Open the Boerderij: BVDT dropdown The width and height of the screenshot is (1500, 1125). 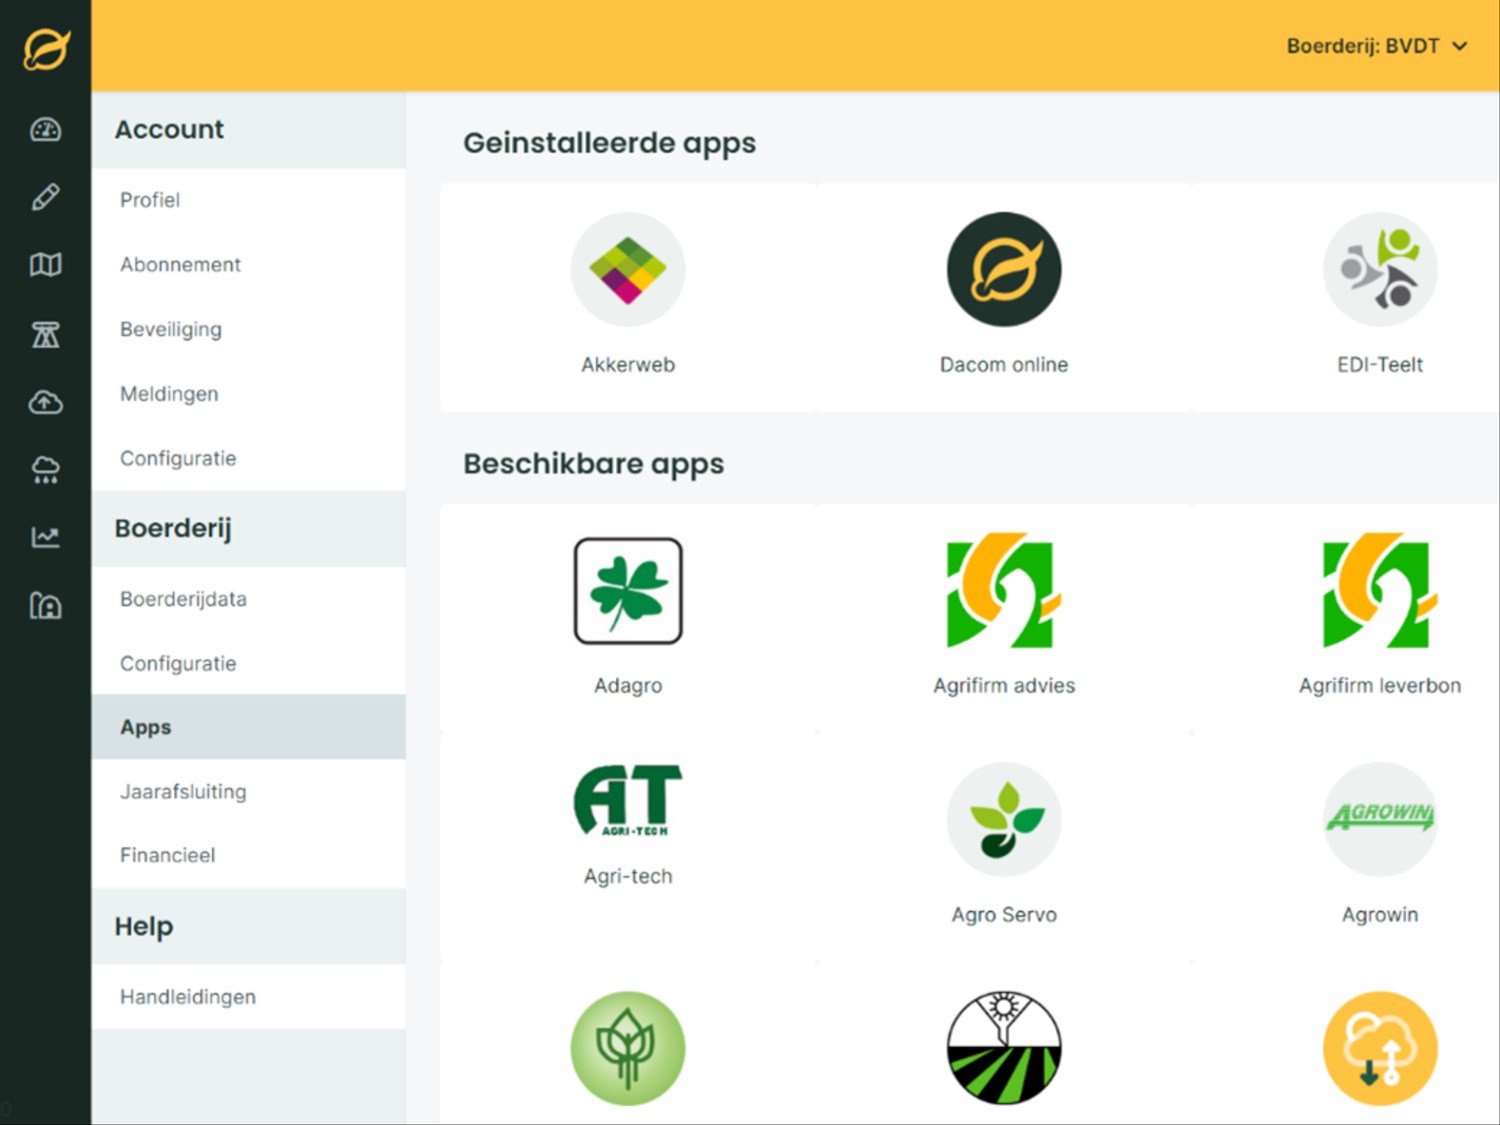pos(1376,46)
